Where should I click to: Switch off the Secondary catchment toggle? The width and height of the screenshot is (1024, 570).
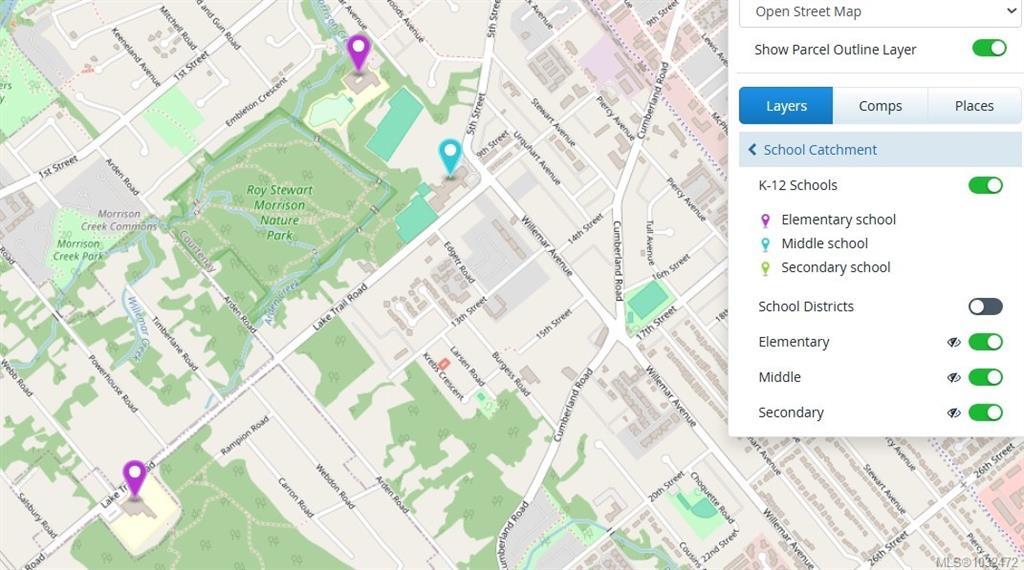pyautogui.click(x=985, y=412)
